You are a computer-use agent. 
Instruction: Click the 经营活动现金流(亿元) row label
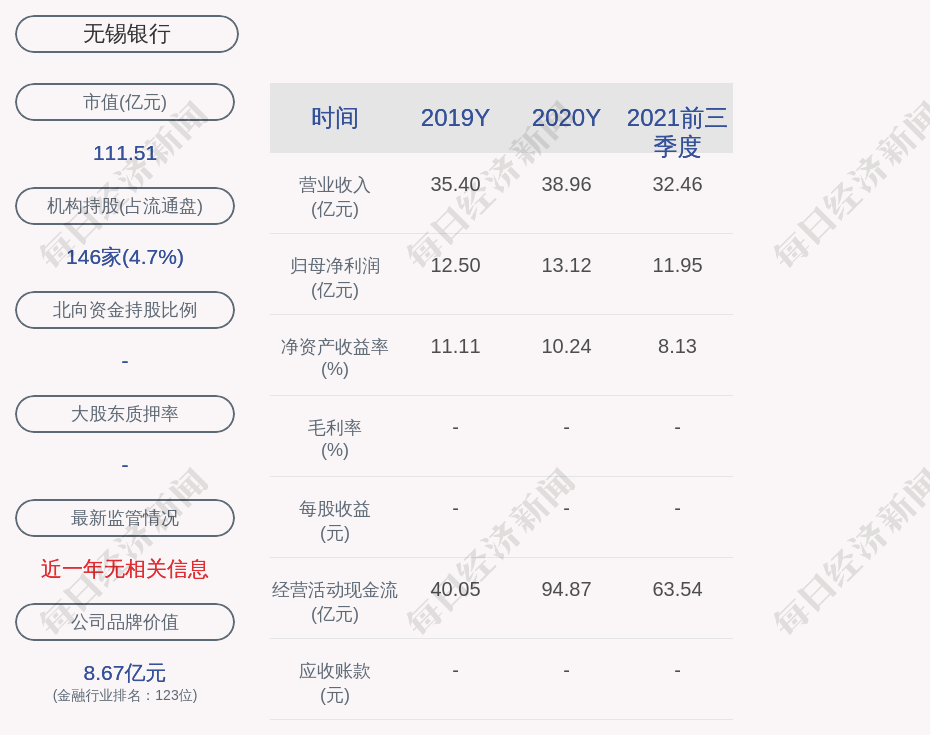(x=335, y=602)
